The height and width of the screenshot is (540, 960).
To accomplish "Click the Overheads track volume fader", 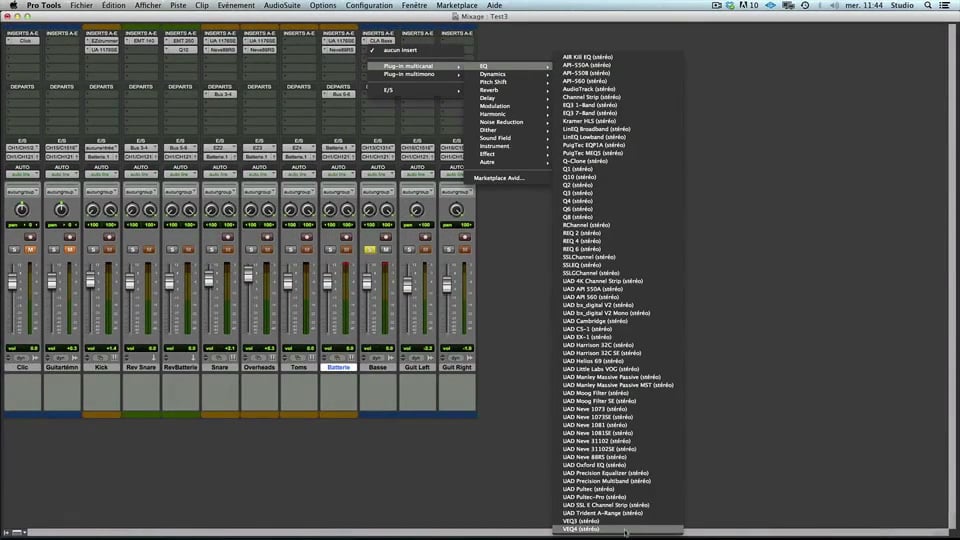I will pyautogui.click(x=249, y=275).
